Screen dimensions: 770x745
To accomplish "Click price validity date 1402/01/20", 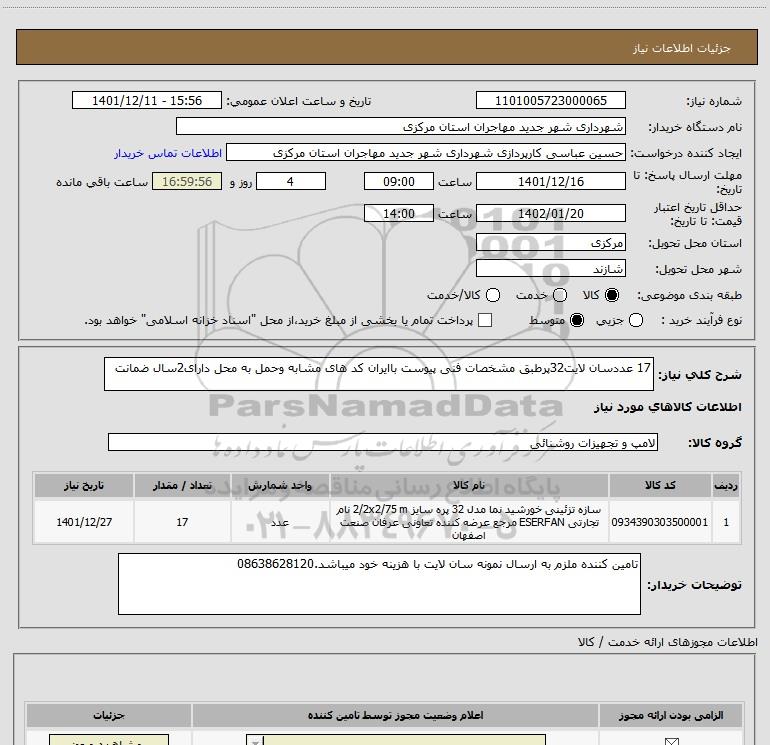I will (550, 213).
